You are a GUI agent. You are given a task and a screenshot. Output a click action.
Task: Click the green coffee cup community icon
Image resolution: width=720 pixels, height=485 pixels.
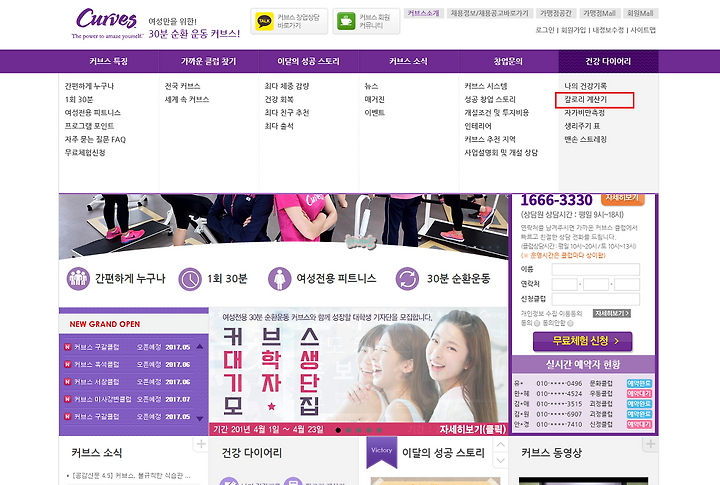tap(346, 21)
